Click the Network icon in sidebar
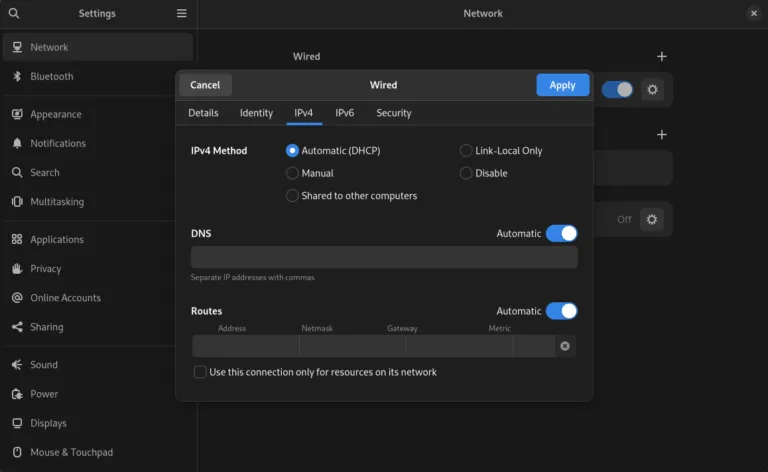This screenshot has height=472, width=768. (x=17, y=47)
